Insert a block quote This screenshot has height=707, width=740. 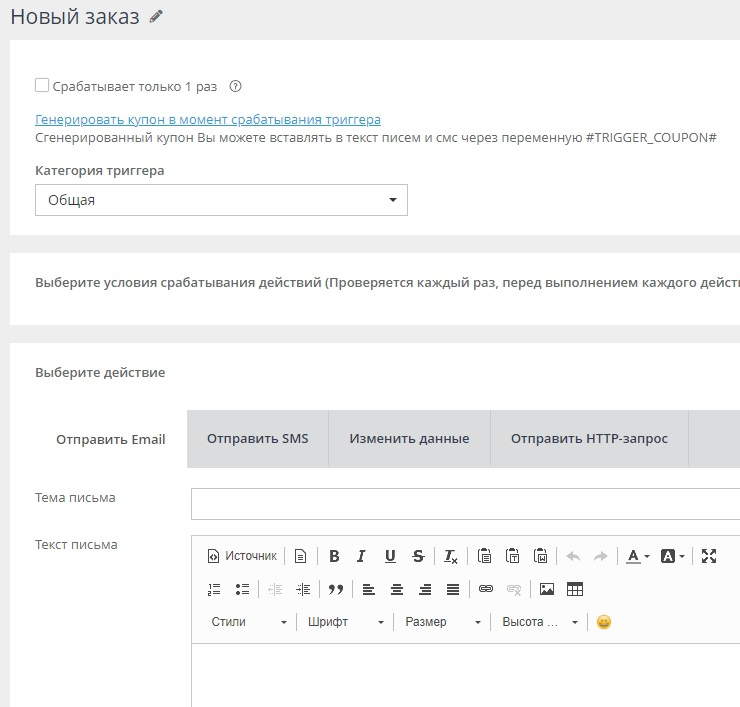click(335, 590)
